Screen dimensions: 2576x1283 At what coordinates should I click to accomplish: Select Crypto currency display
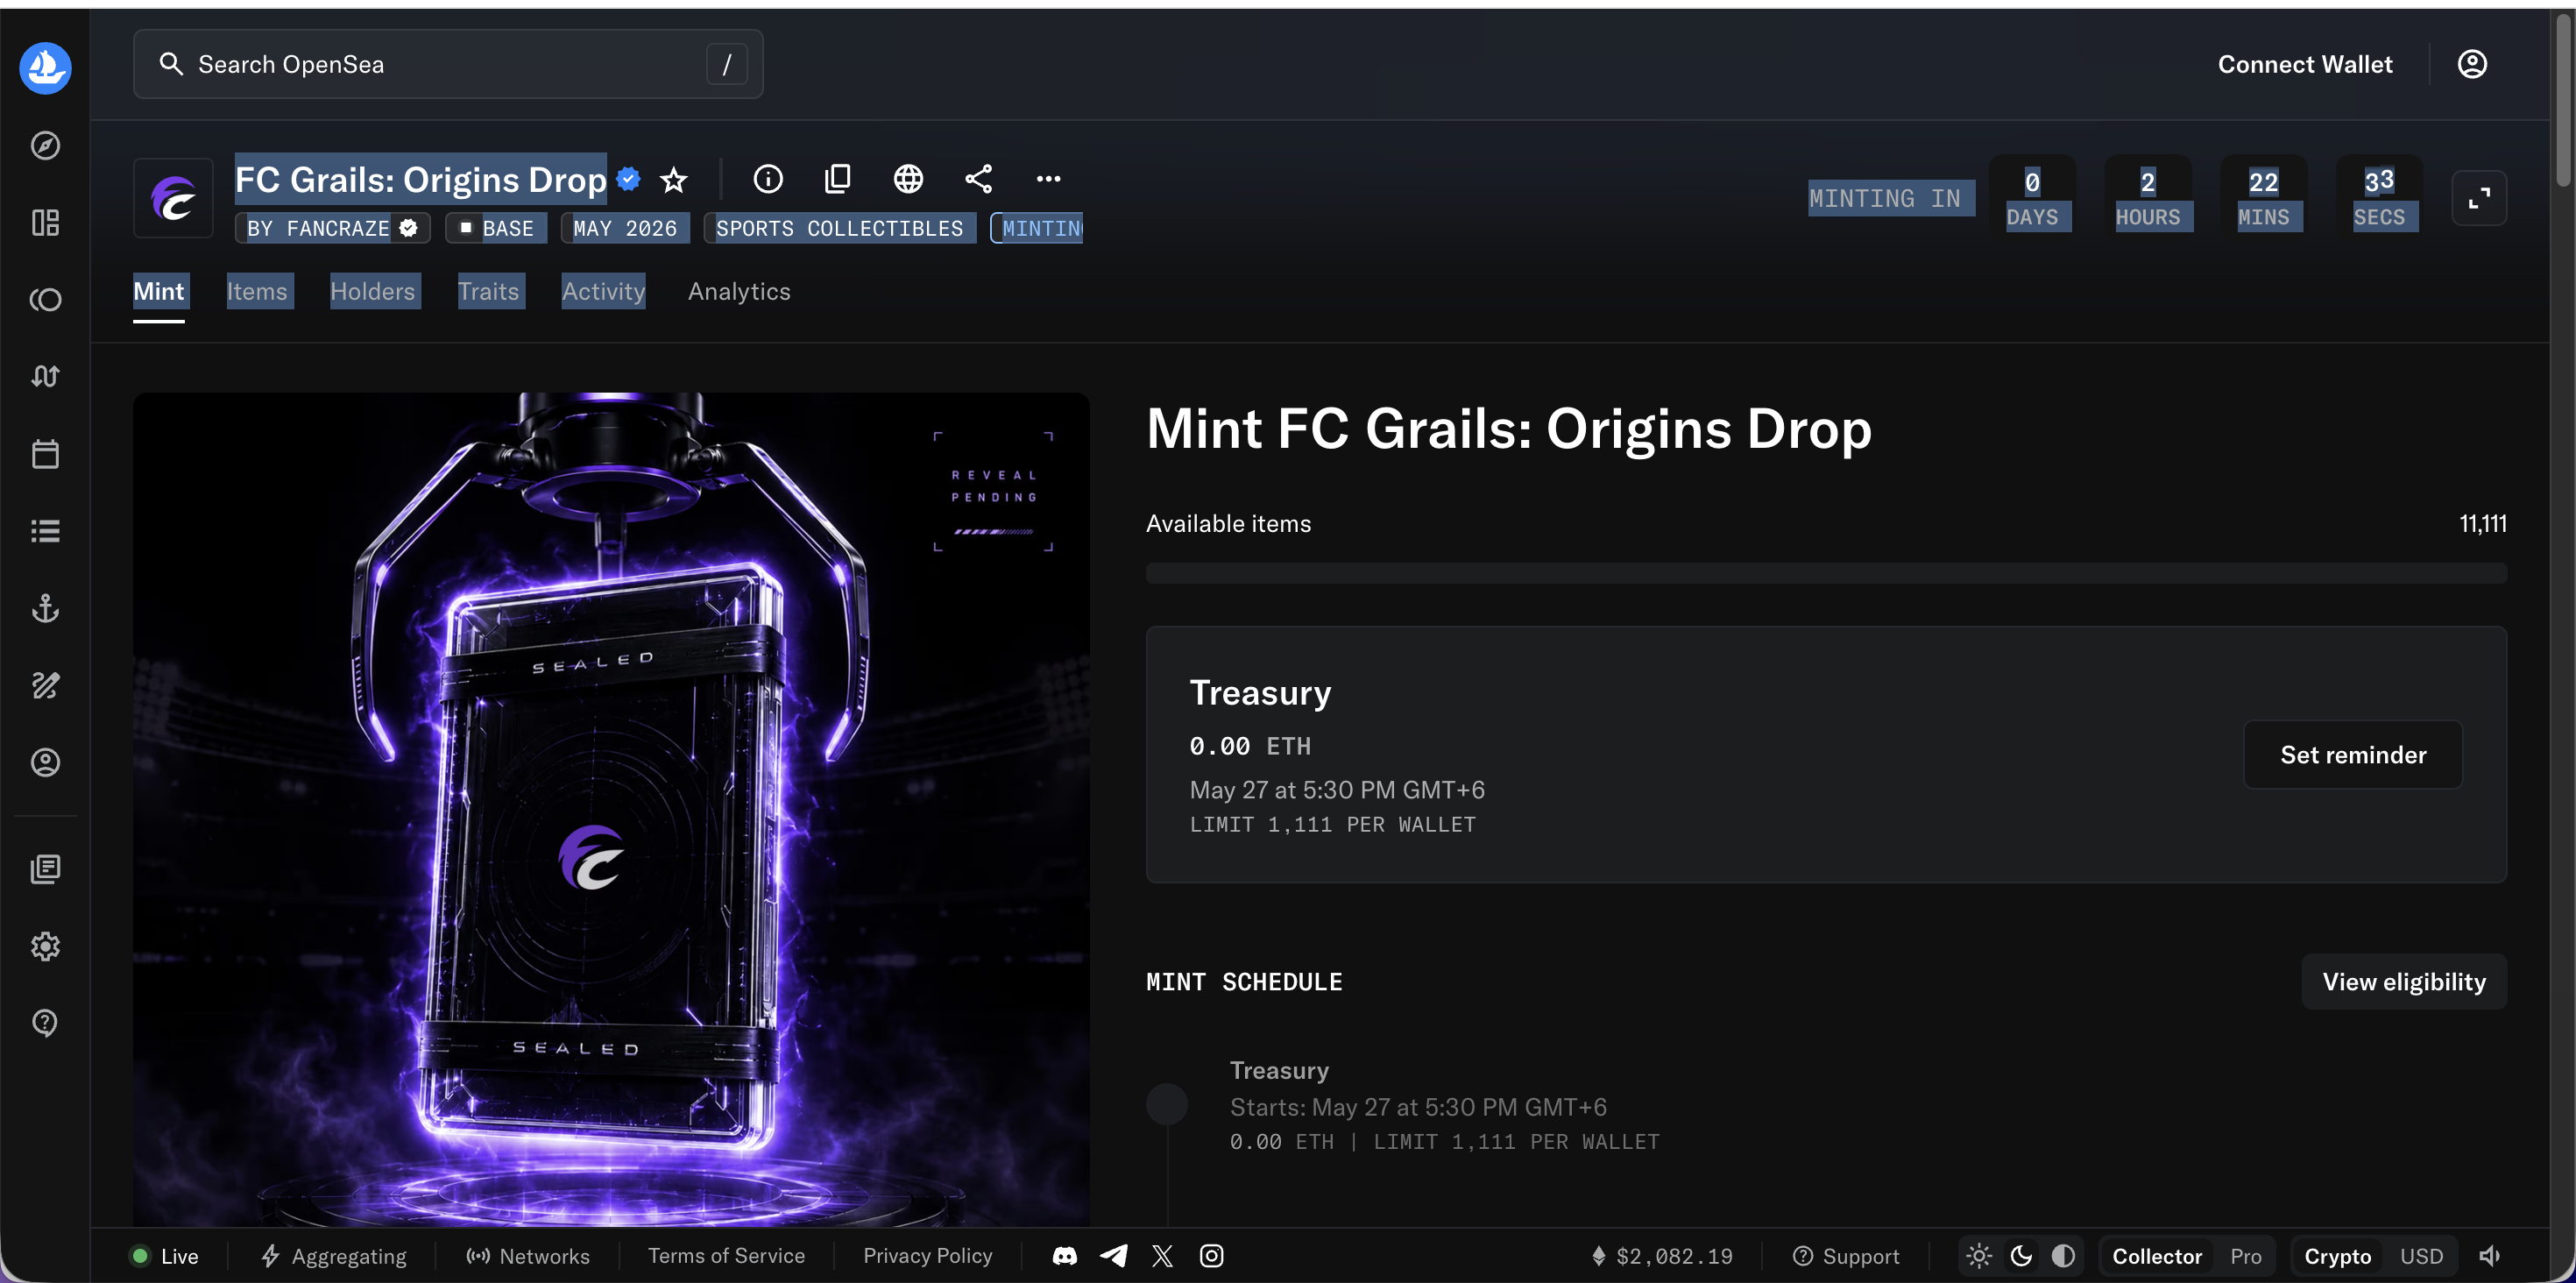click(2337, 1257)
